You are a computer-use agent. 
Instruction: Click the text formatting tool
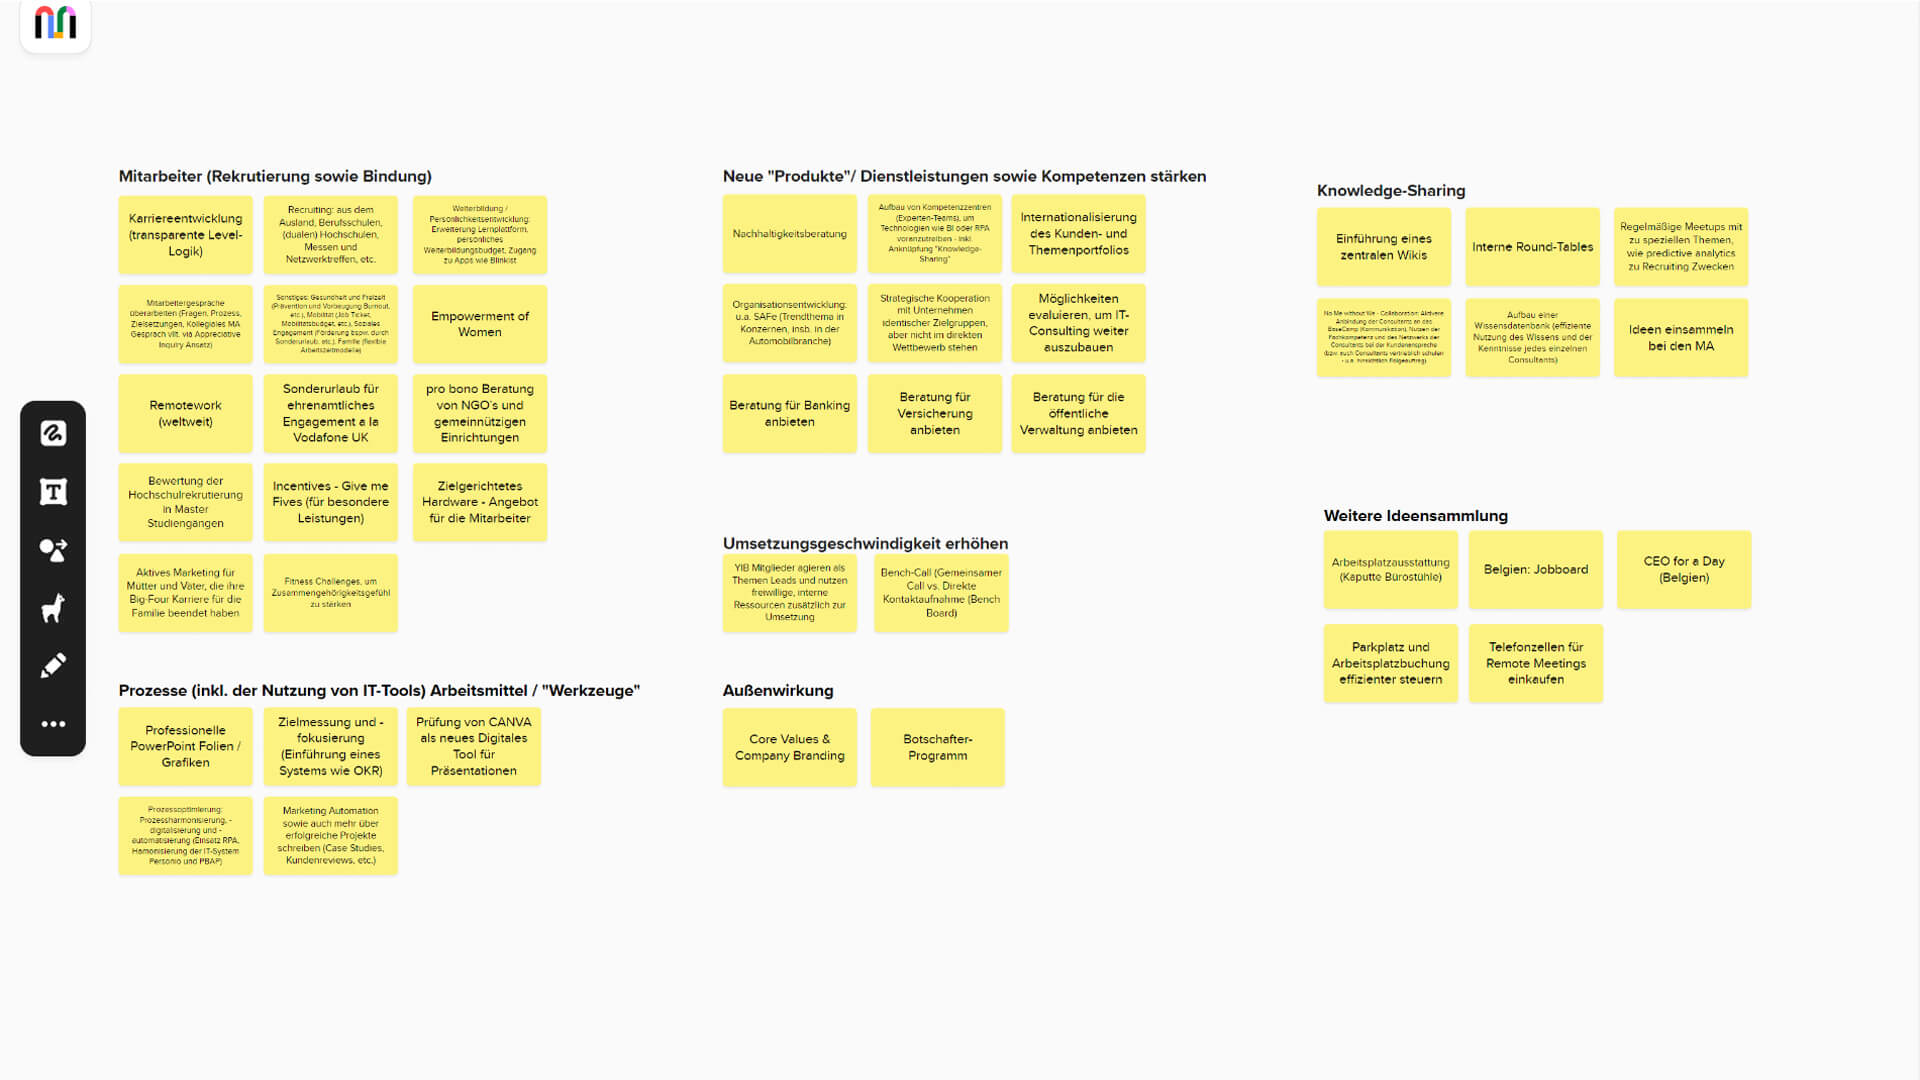pos(53,491)
